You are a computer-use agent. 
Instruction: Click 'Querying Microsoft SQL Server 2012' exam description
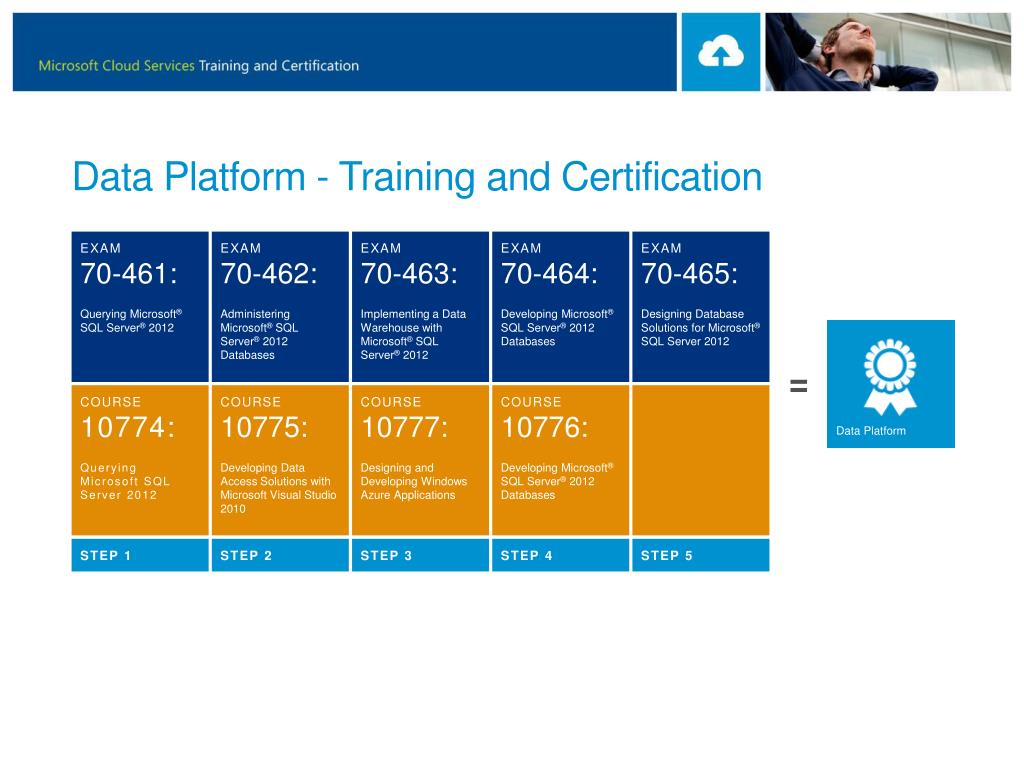[x=131, y=321]
